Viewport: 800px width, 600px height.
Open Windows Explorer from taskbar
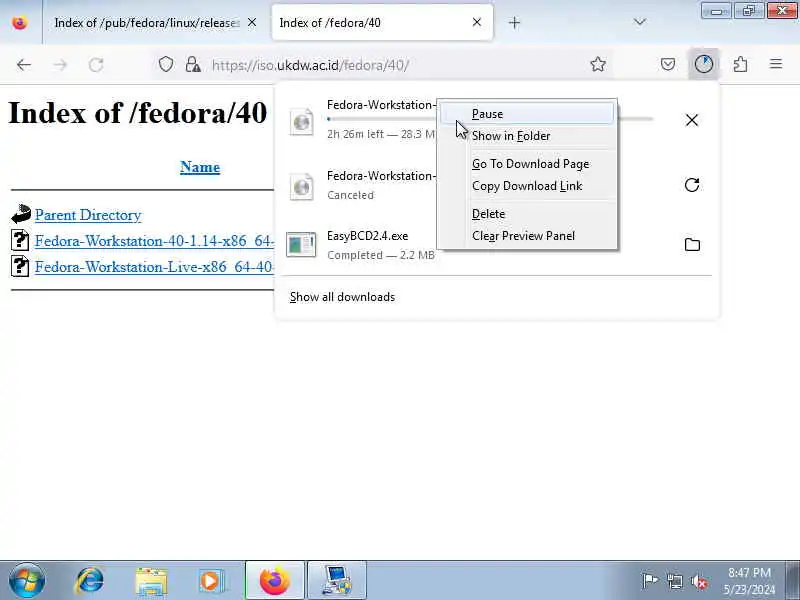[151, 581]
